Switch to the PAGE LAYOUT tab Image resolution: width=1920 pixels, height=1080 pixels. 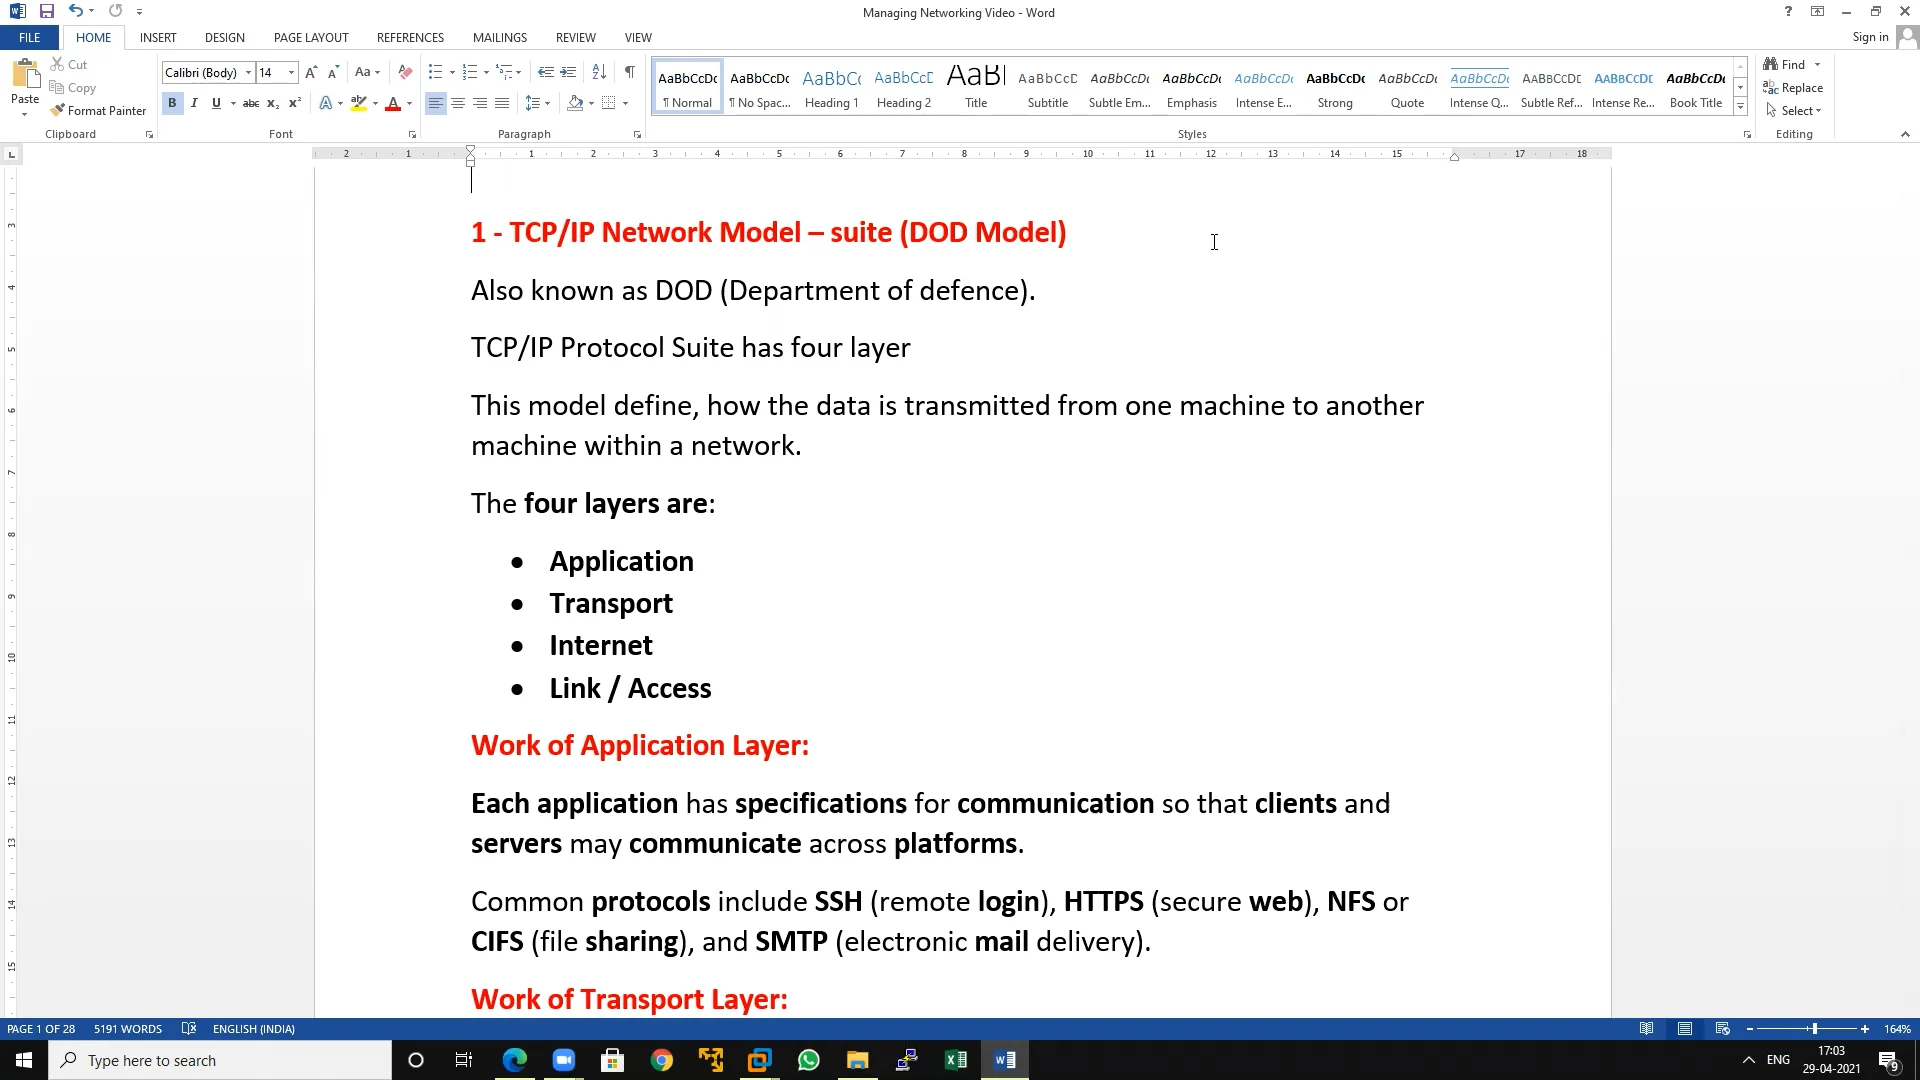(311, 38)
